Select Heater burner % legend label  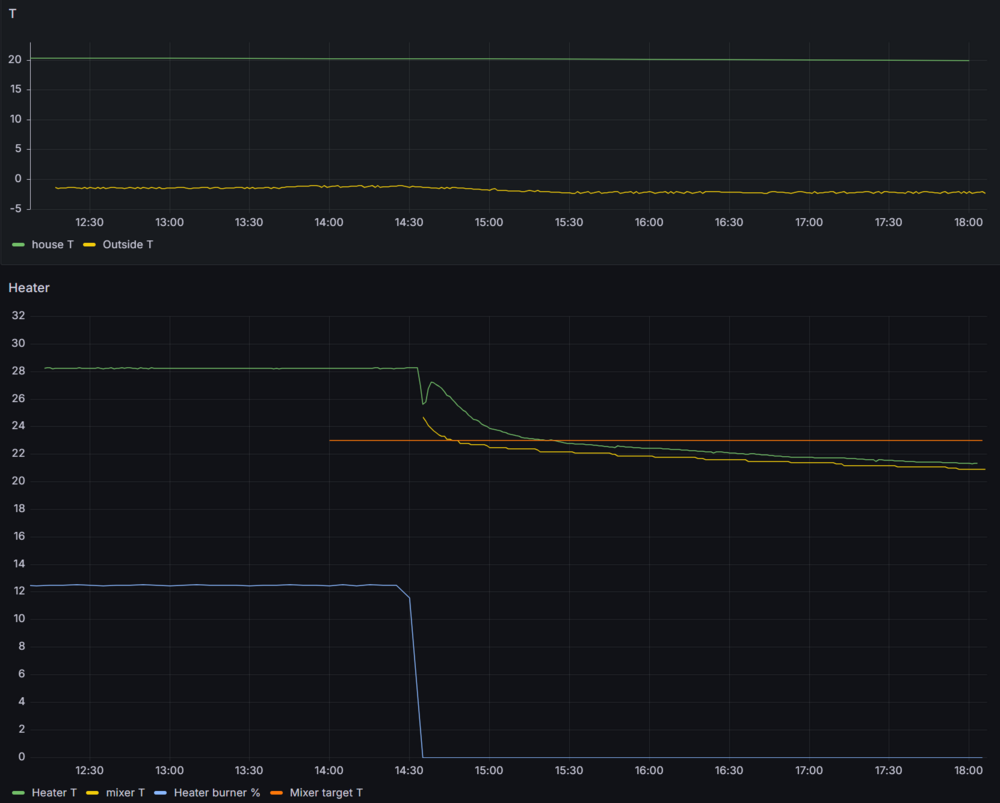(x=217, y=793)
